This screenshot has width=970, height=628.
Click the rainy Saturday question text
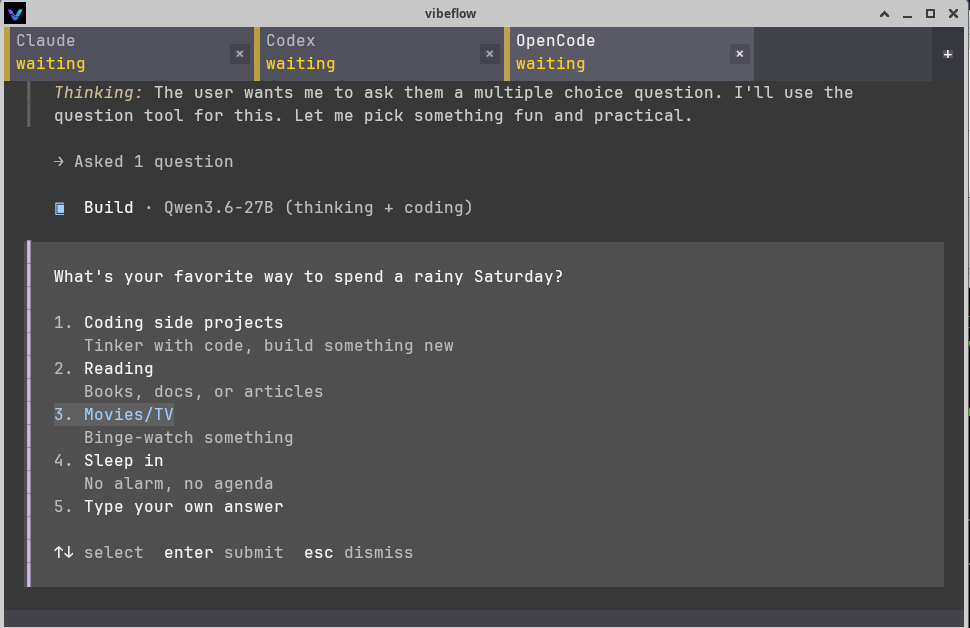[x=308, y=277]
